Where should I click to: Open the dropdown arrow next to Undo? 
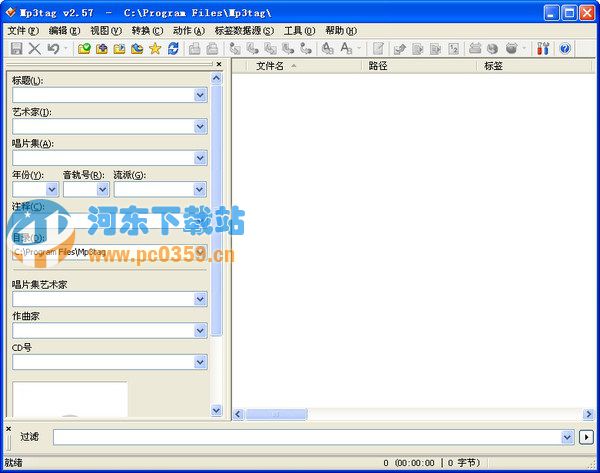pos(65,49)
